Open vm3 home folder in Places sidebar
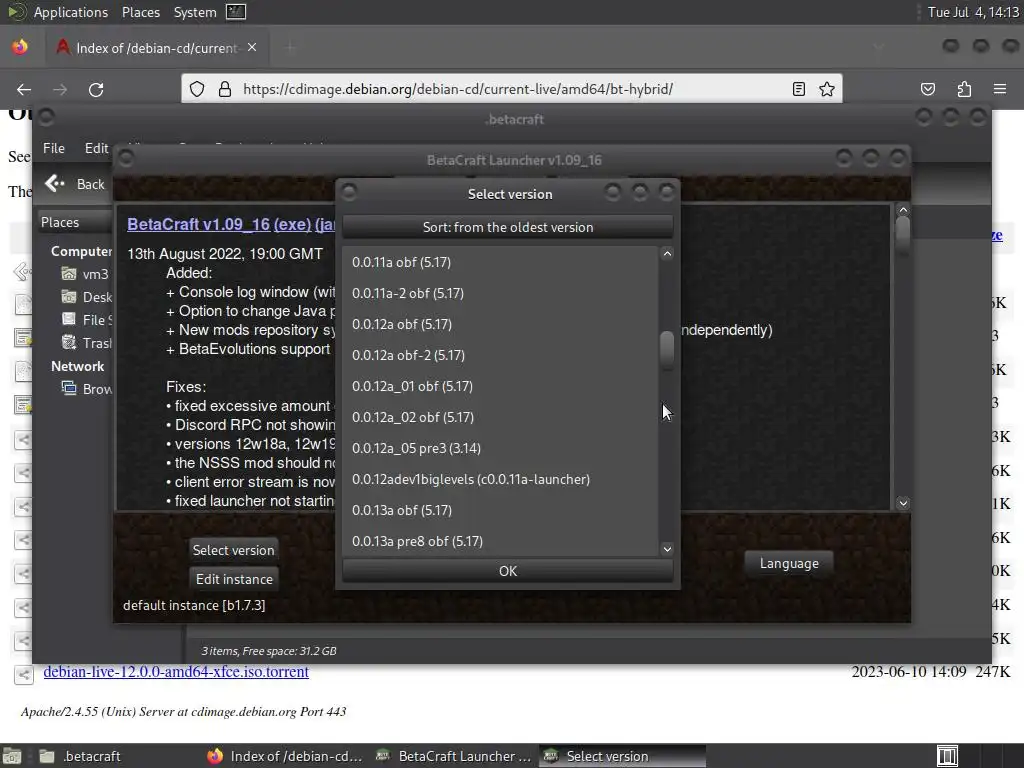Viewport: 1024px width, 768px height. click(x=86, y=274)
